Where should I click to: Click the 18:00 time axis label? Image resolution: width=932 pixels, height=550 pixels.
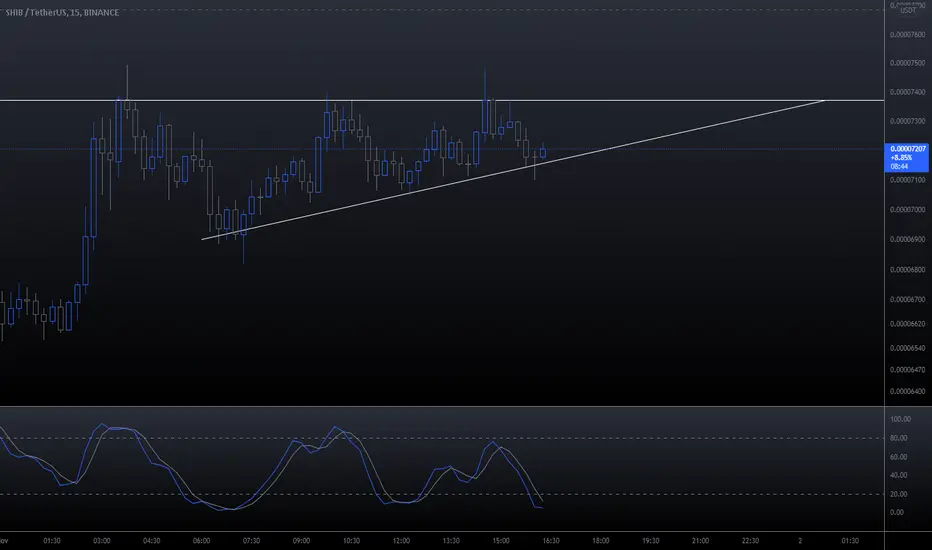(601, 541)
